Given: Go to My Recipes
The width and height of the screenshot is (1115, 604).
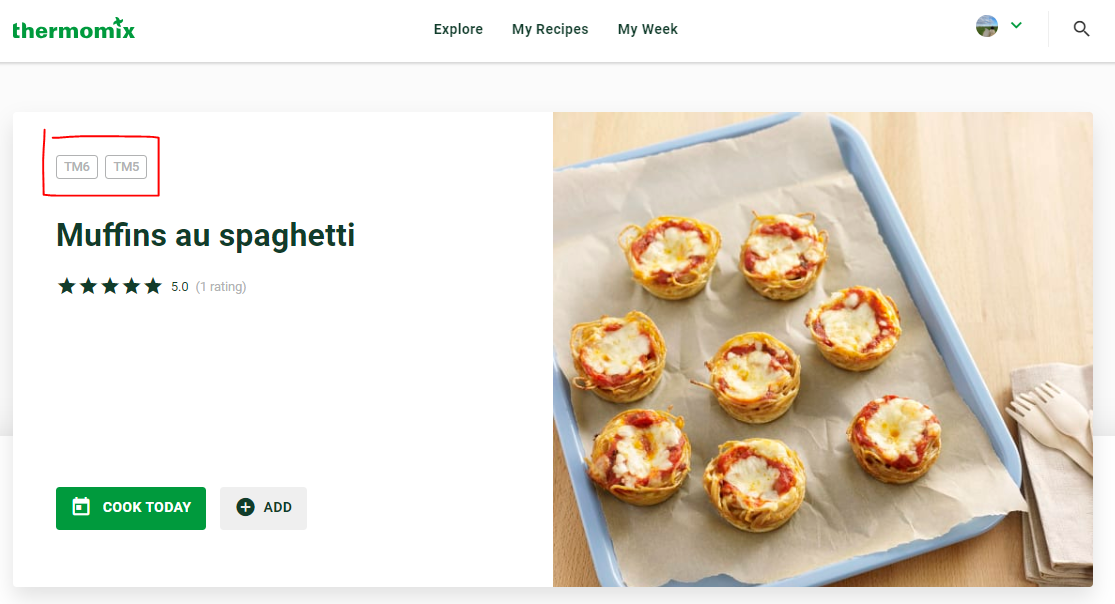Looking at the screenshot, I should [550, 29].
